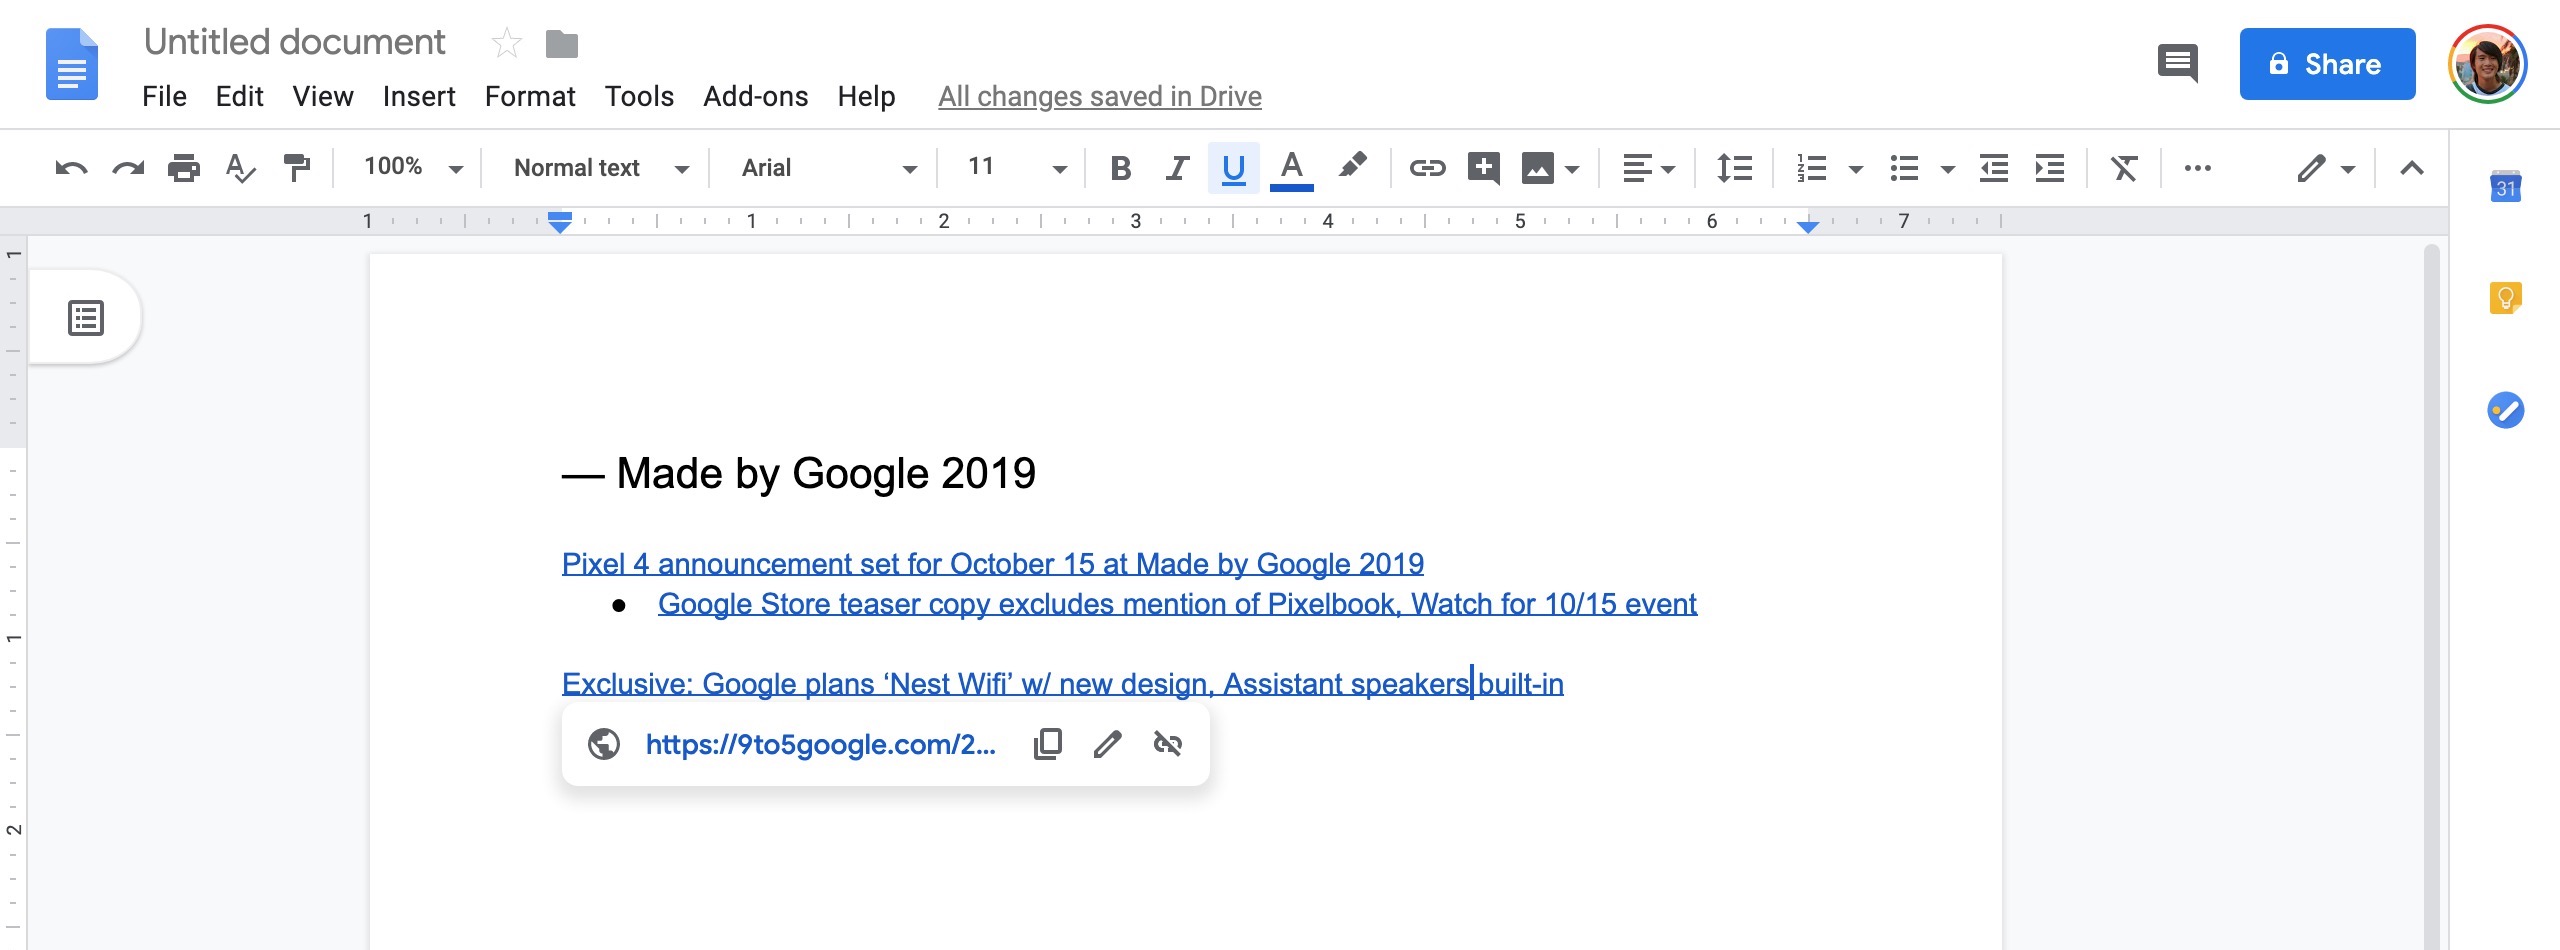
Task: Open the 100% zoom dropdown
Action: (413, 167)
